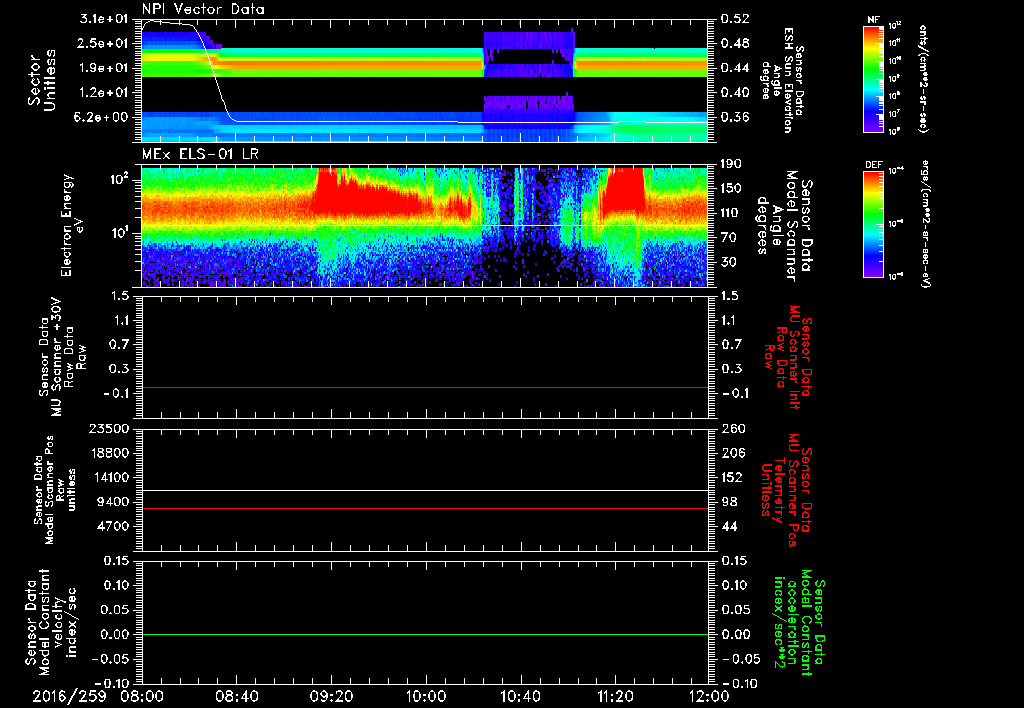Click the red line in MU Scanner raw plot
1024x708 pixels.
point(425,387)
